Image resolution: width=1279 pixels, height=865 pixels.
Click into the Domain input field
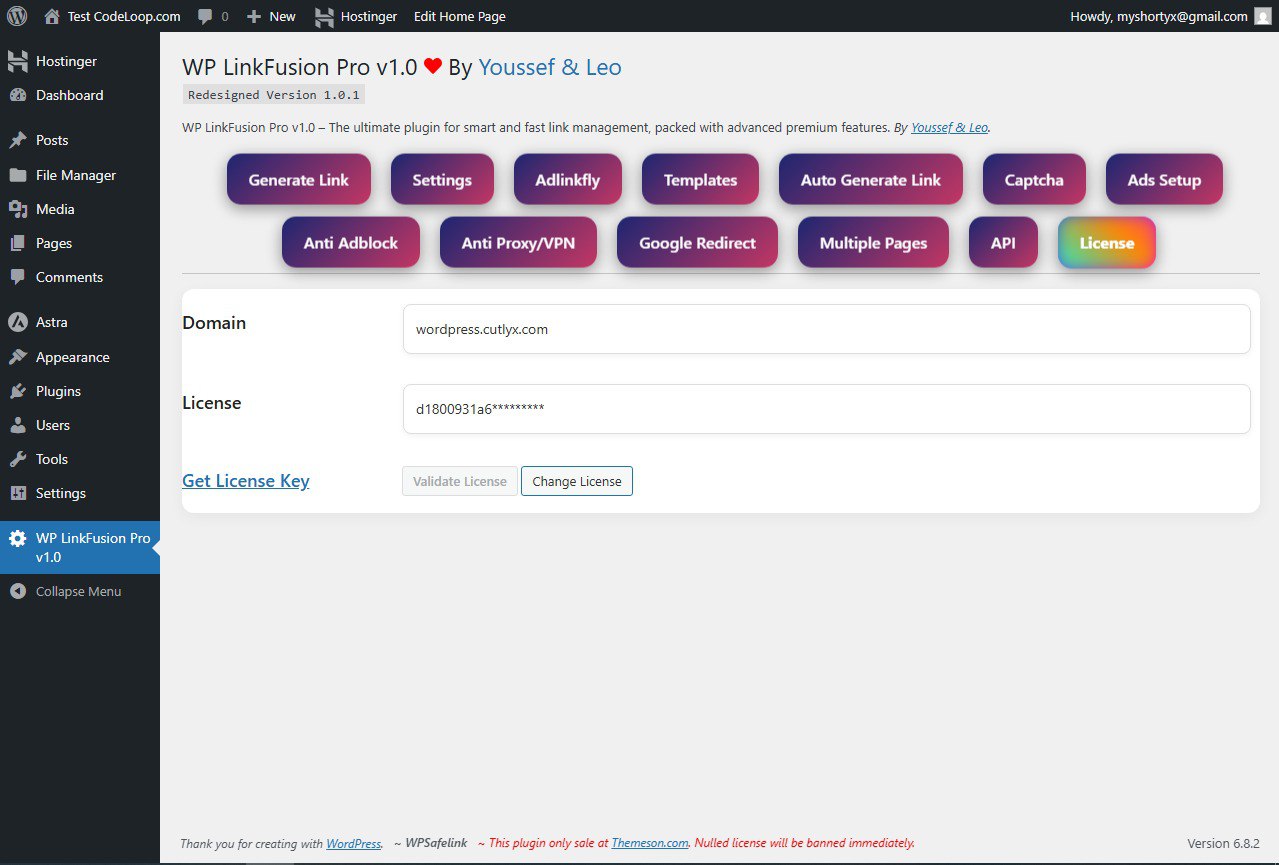pyautogui.click(x=827, y=329)
